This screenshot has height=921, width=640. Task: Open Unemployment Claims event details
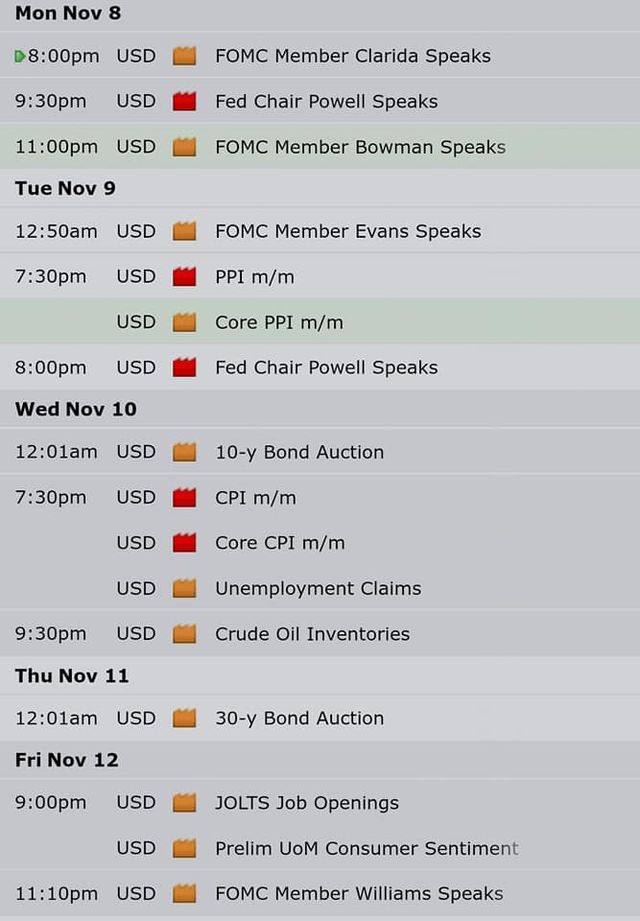point(320,588)
